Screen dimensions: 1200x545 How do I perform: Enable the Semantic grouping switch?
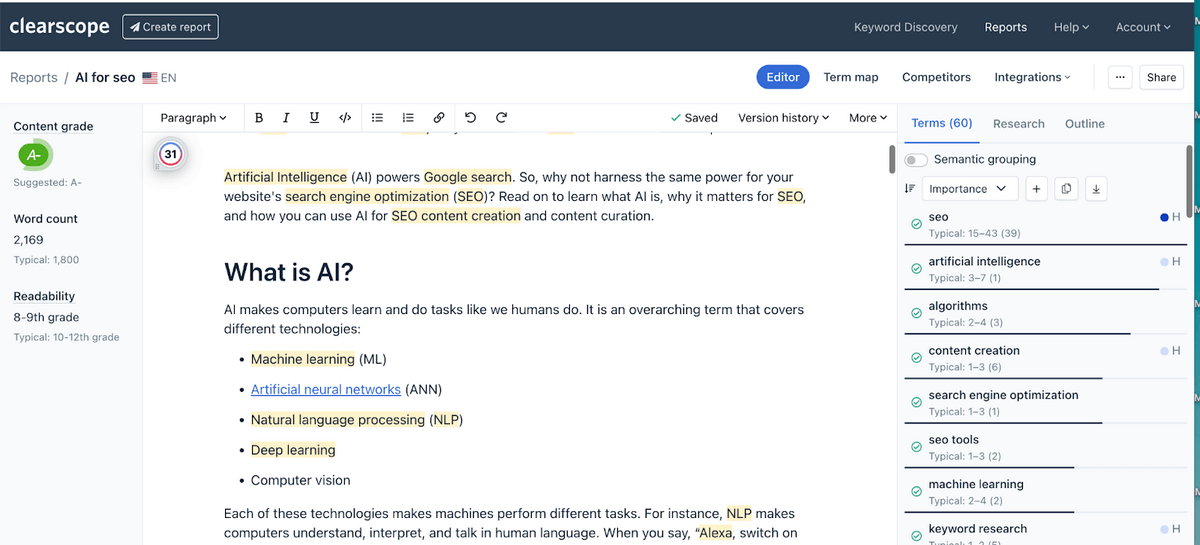[916, 160]
